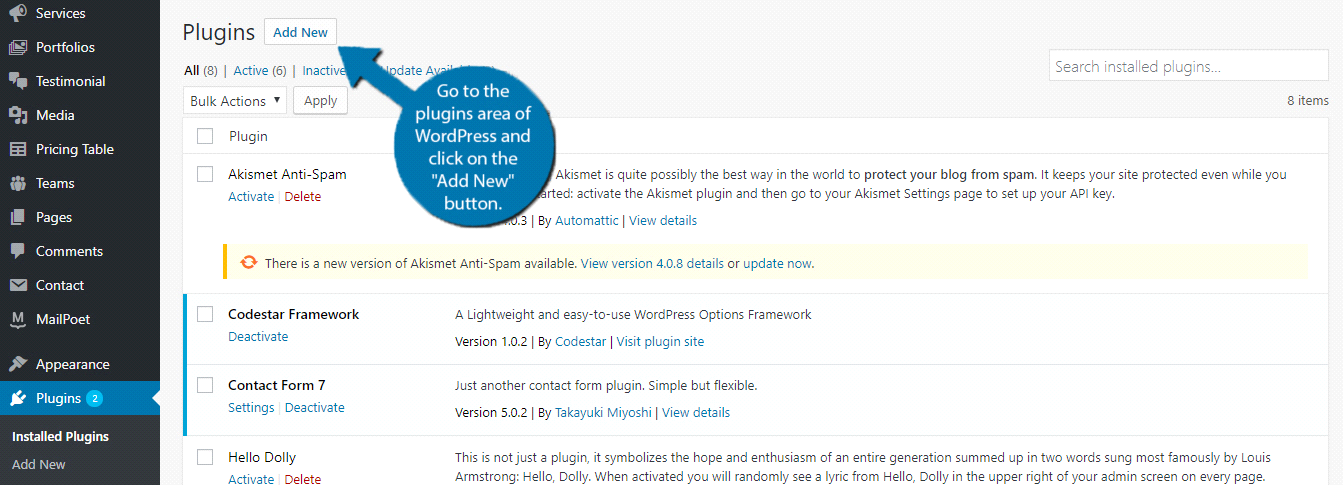Image resolution: width=1343 pixels, height=485 pixels.
Task: Select the Contact Form 7 checkbox
Action: 205,385
